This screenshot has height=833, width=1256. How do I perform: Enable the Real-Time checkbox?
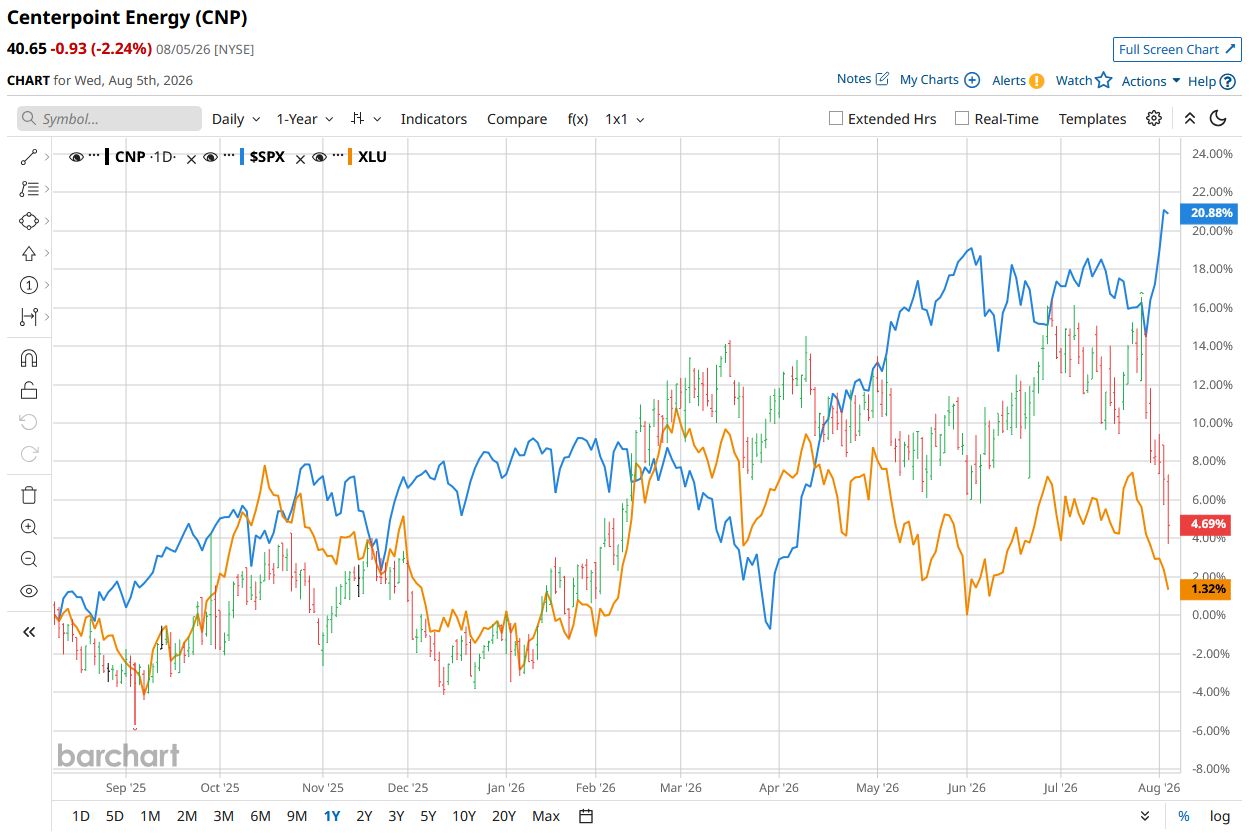pyautogui.click(x=962, y=118)
